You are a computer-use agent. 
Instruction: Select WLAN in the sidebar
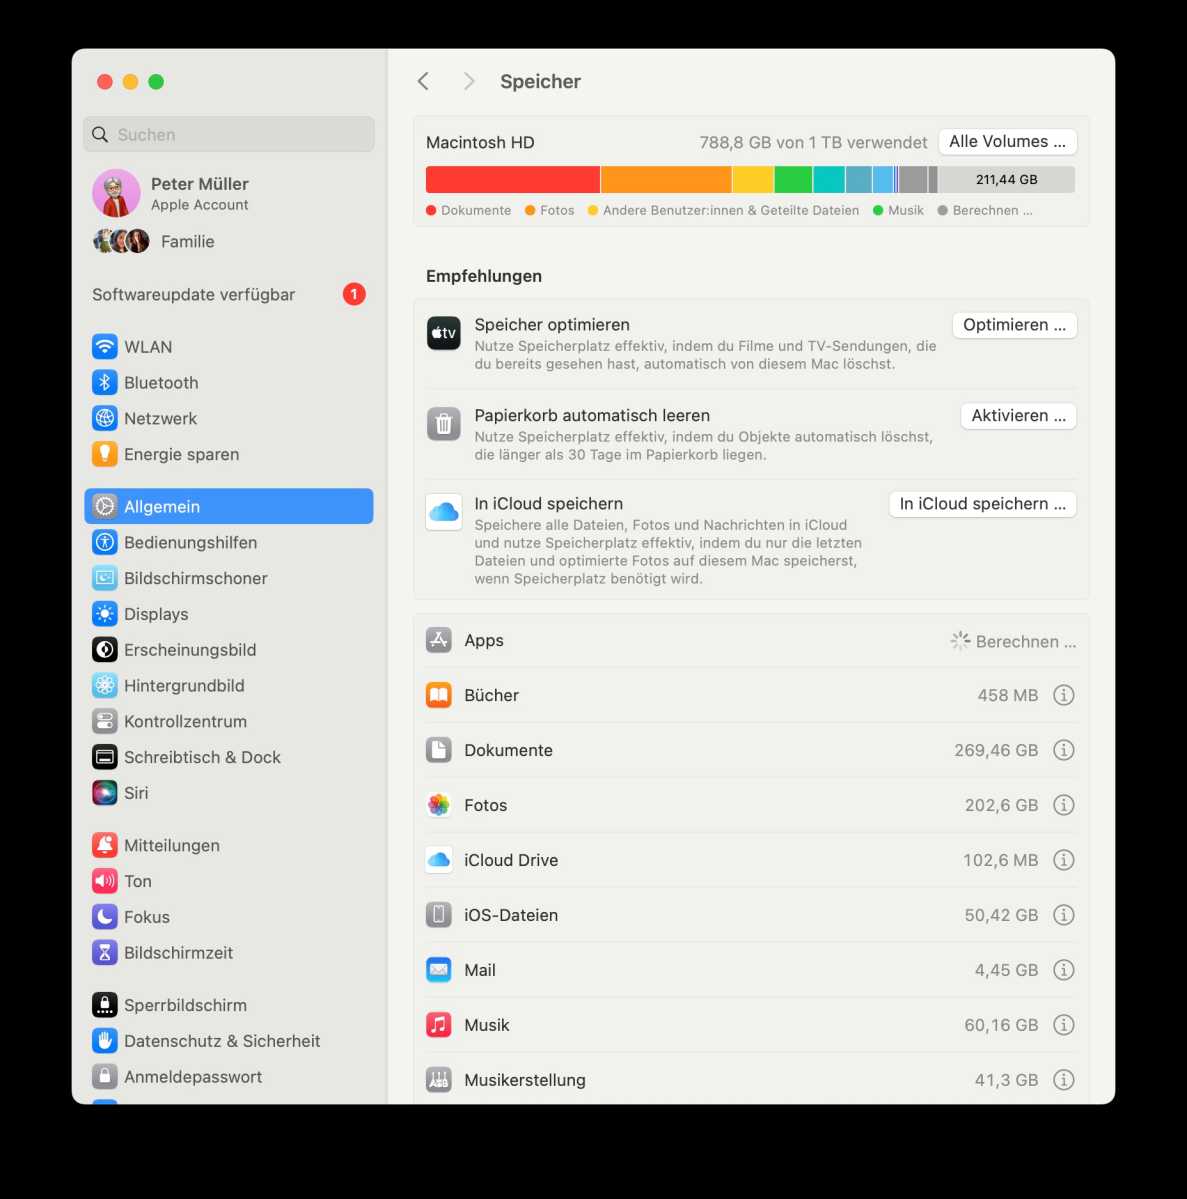click(x=148, y=347)
